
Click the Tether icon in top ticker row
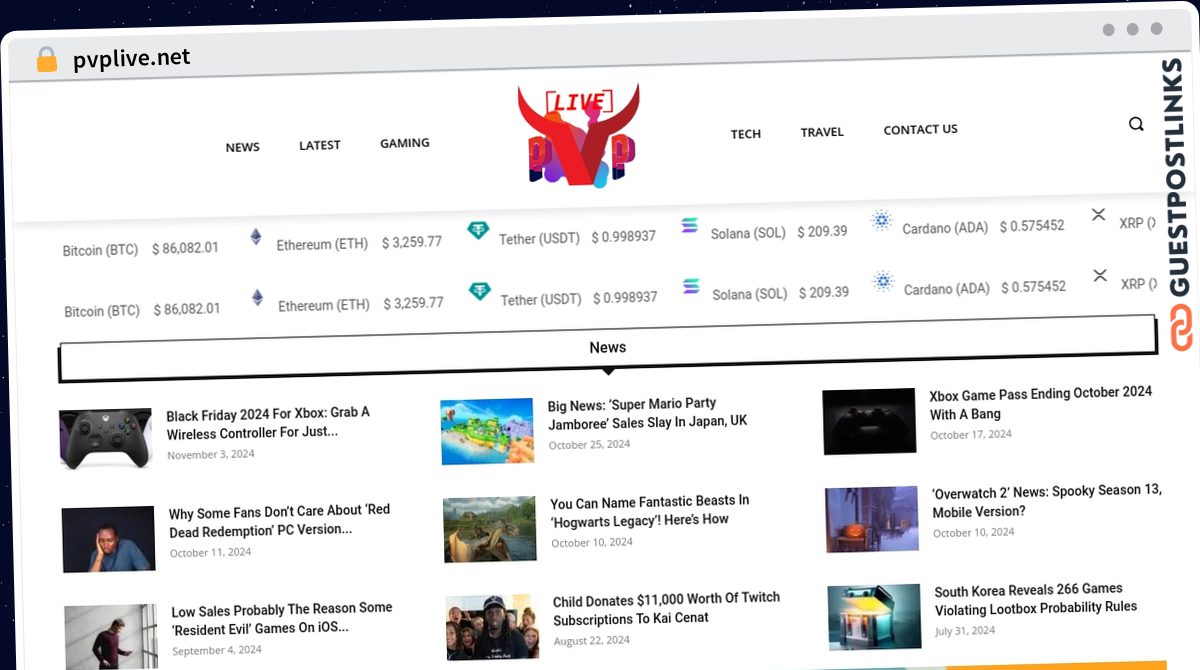point(478,231)
